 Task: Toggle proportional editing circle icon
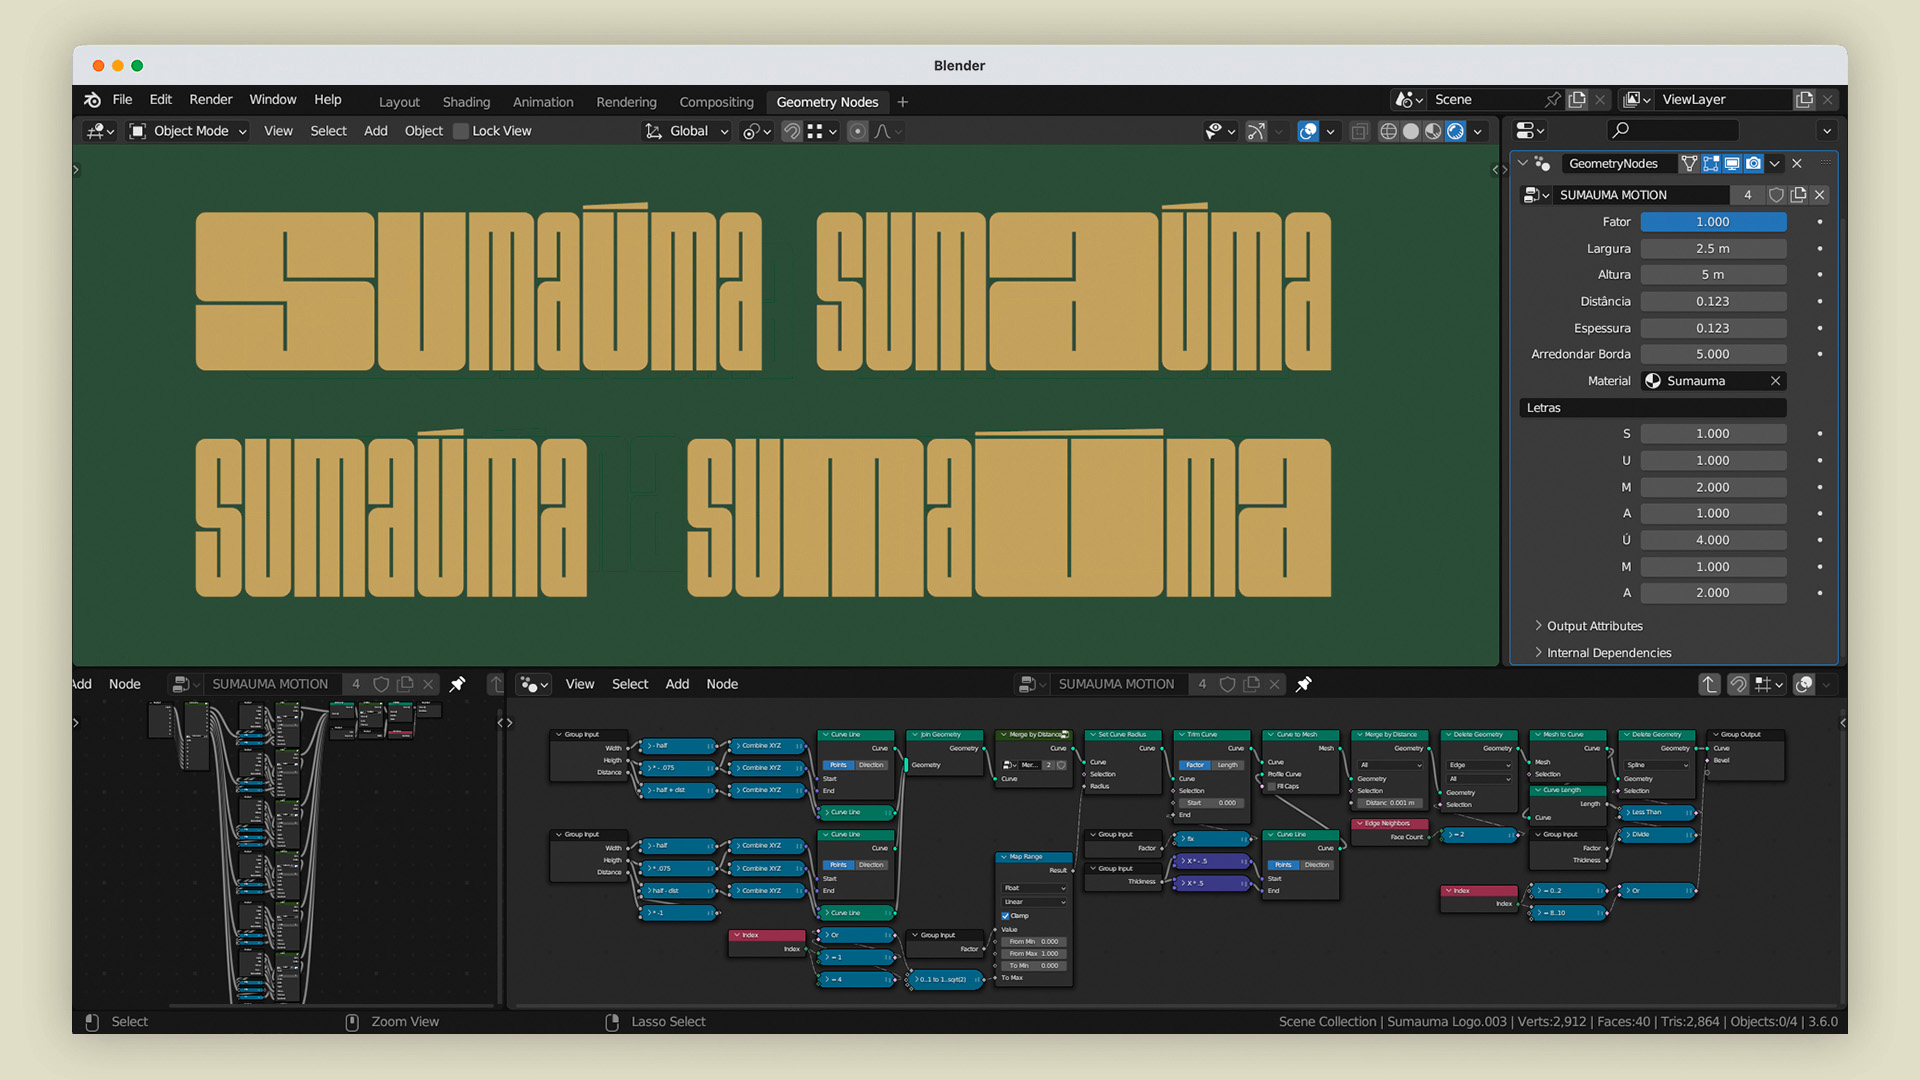(x=857, y=131)
